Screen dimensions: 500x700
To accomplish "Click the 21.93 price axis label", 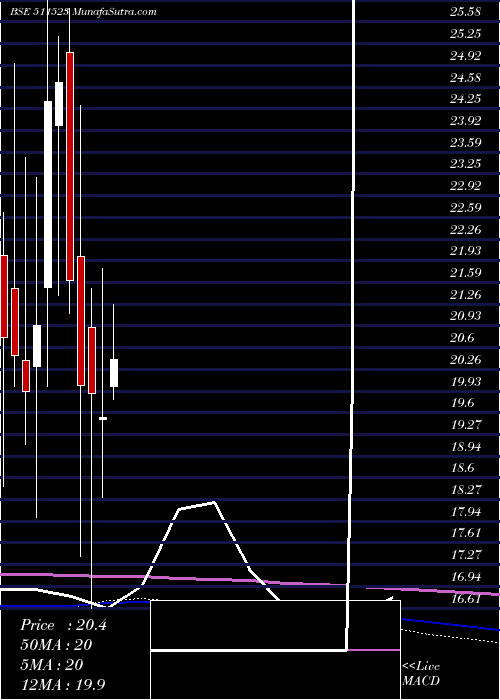I will 466,251.
